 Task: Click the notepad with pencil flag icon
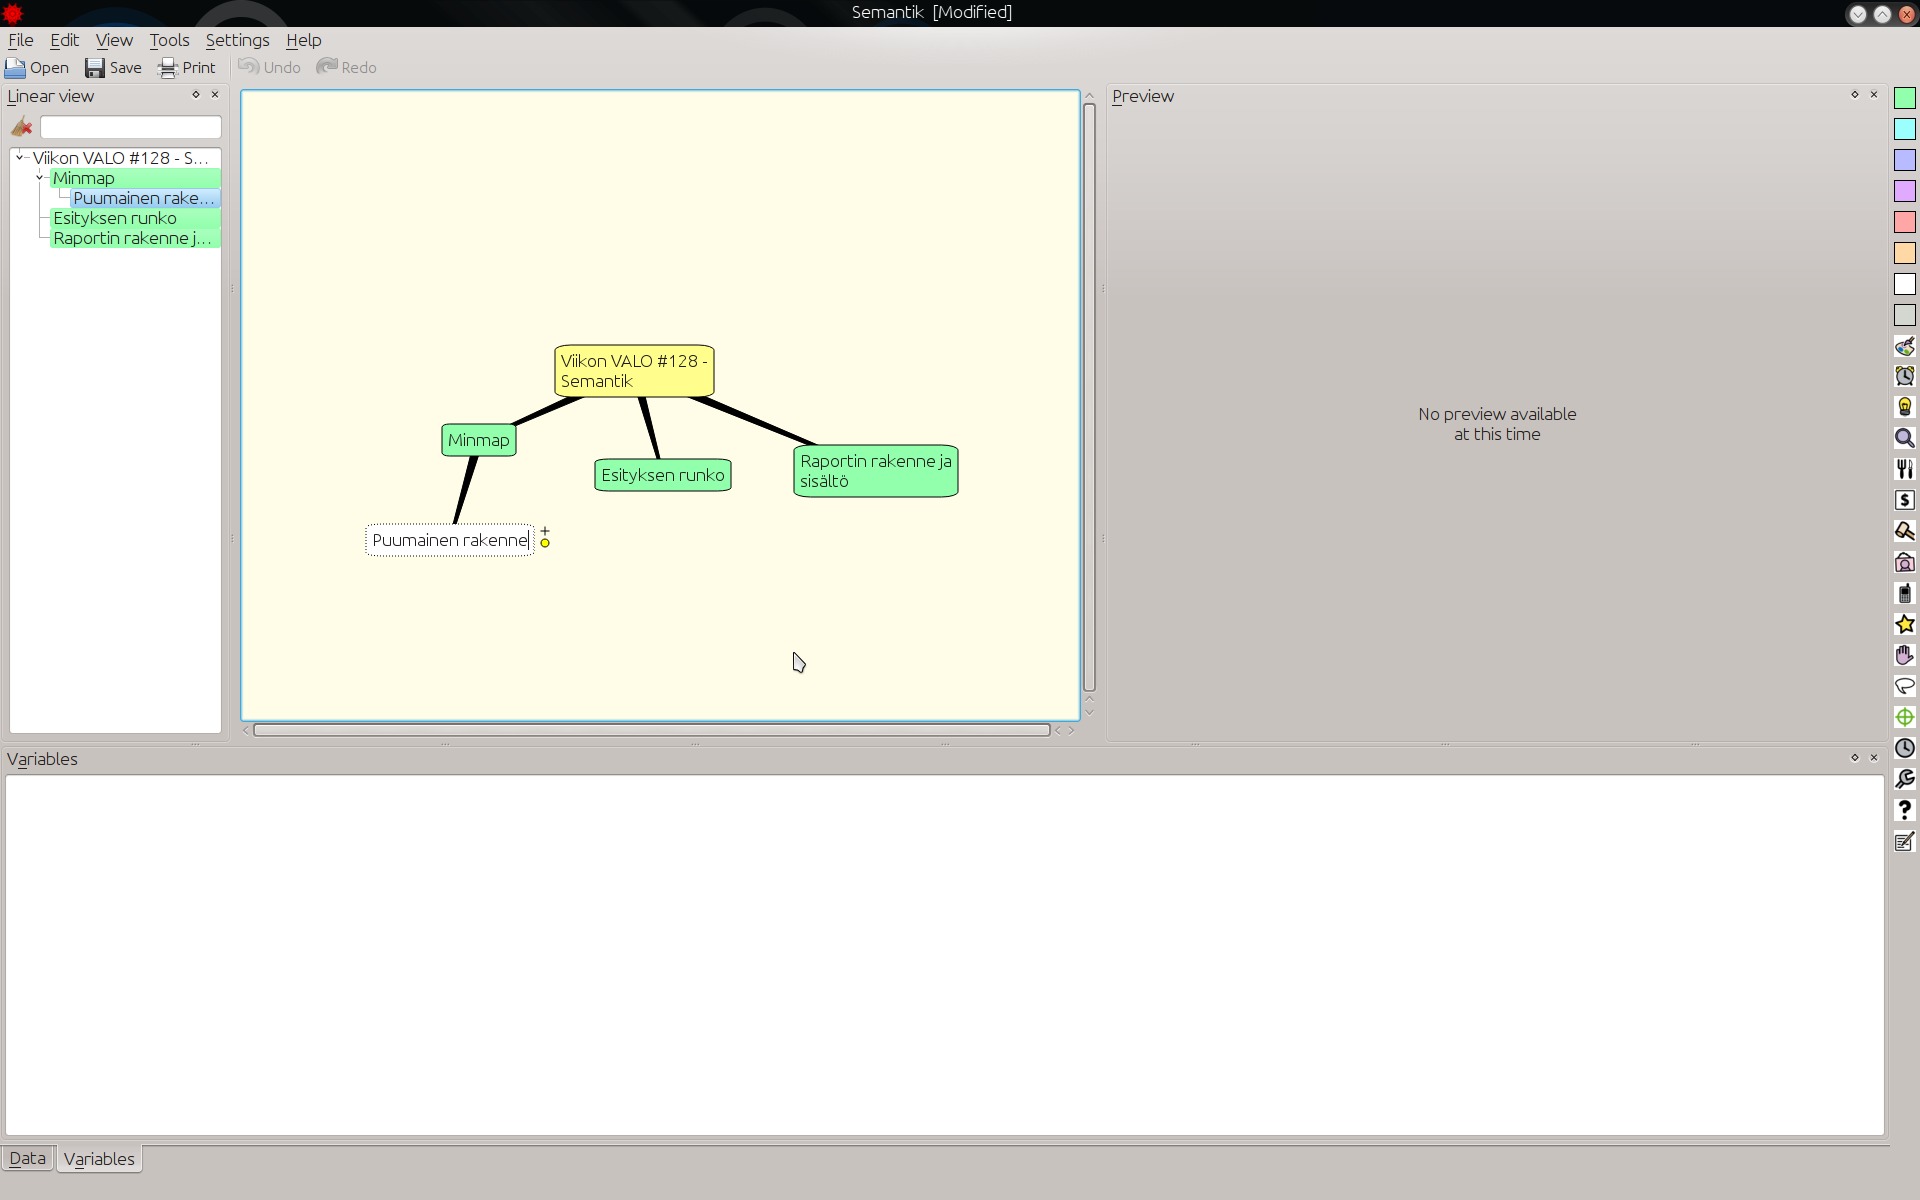[x=1905, y=841]
